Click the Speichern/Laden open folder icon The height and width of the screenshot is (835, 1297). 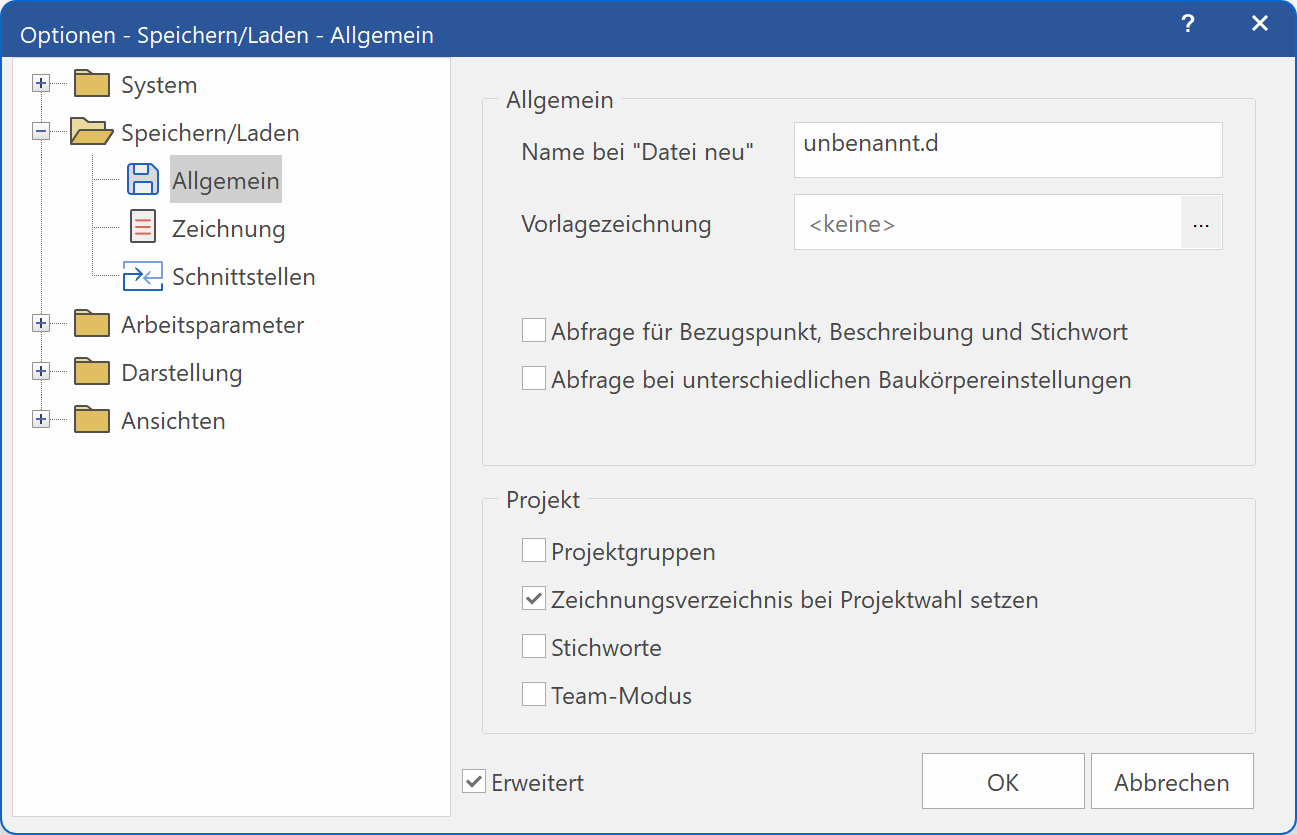point(91,132)
